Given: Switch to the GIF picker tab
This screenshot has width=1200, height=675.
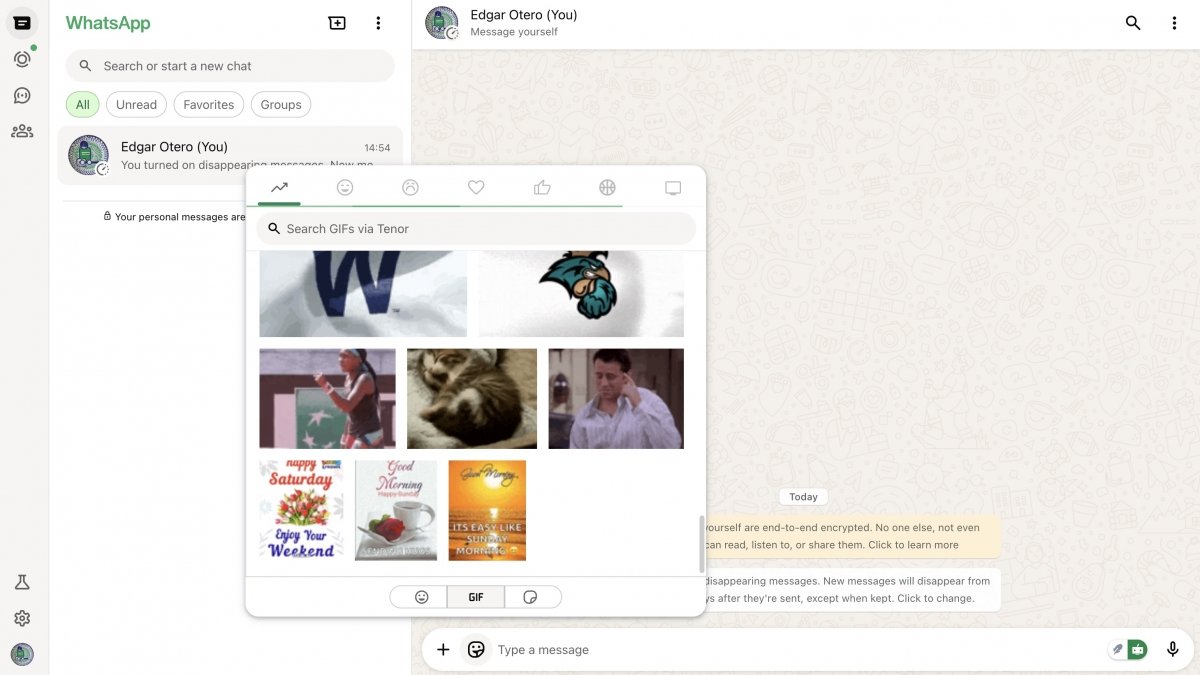Looking at the screenshot, I should 476,597.
